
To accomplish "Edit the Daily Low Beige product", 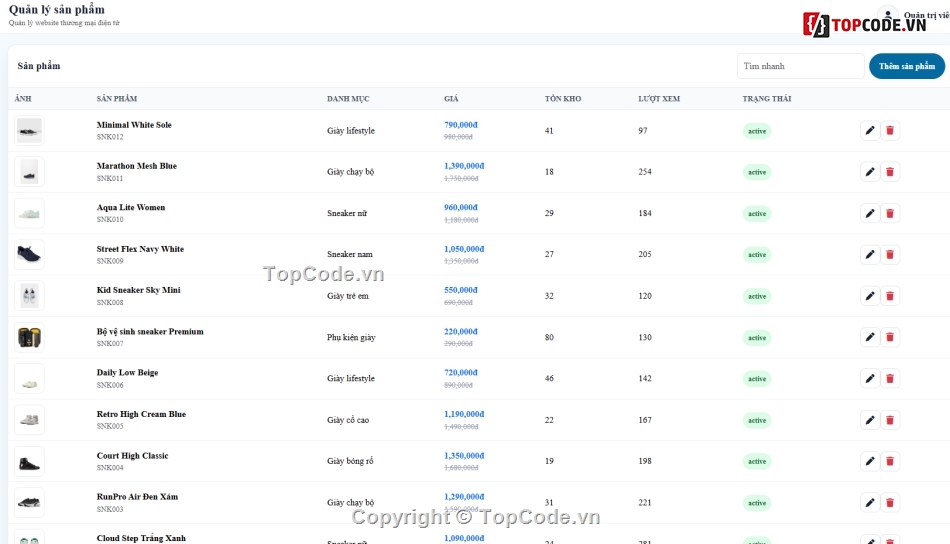I will [869, 379].
